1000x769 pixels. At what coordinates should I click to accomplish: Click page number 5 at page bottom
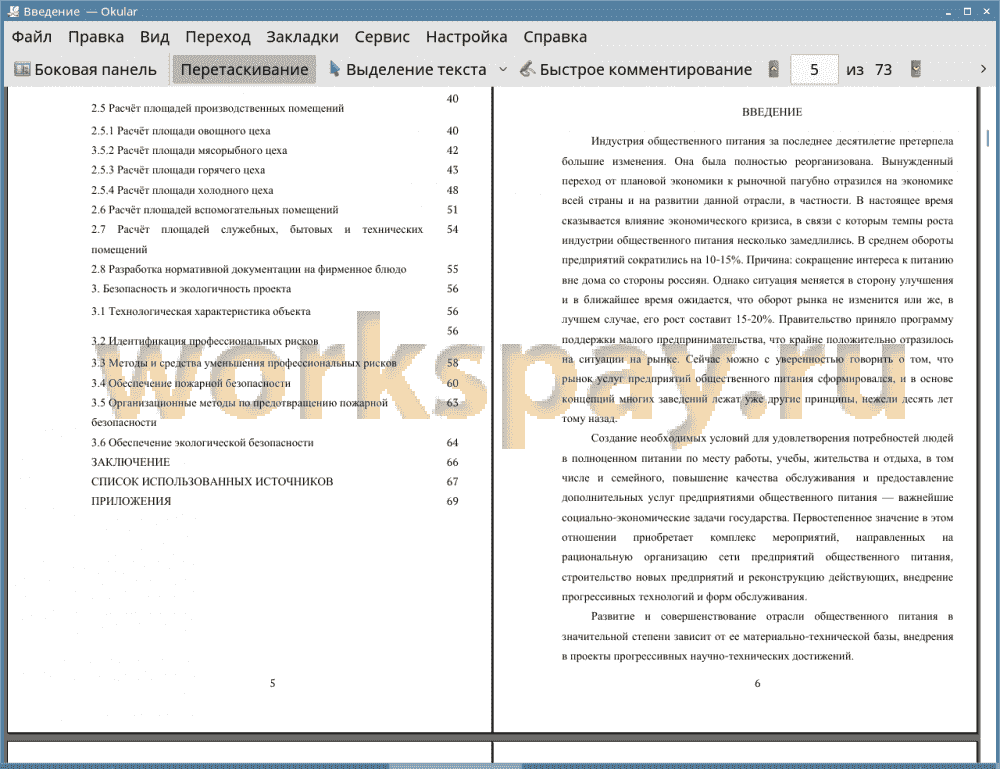(x=272, y=684)
